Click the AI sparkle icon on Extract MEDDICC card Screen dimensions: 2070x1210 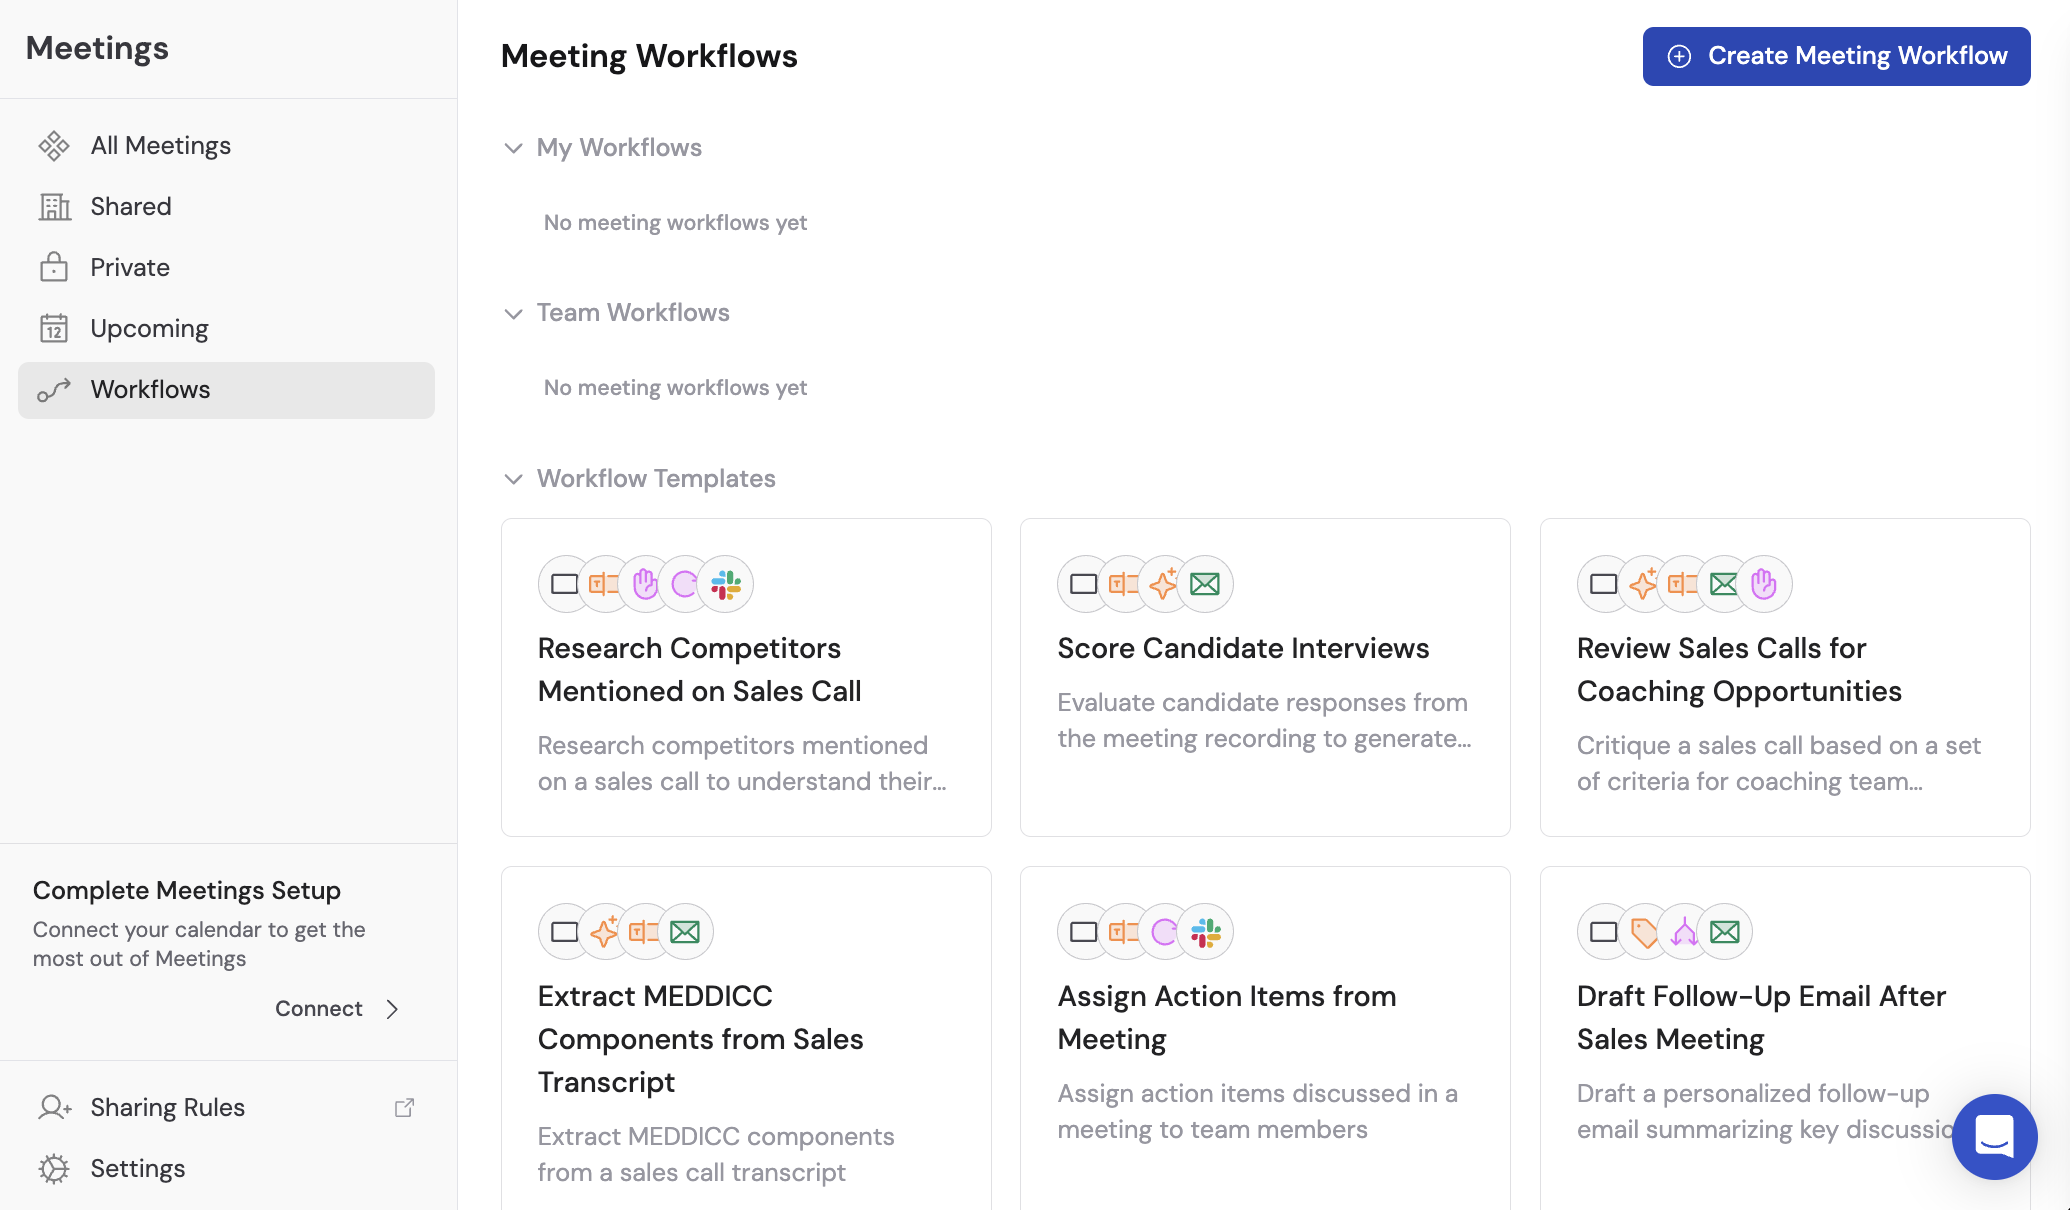click(x=605, y=931)
